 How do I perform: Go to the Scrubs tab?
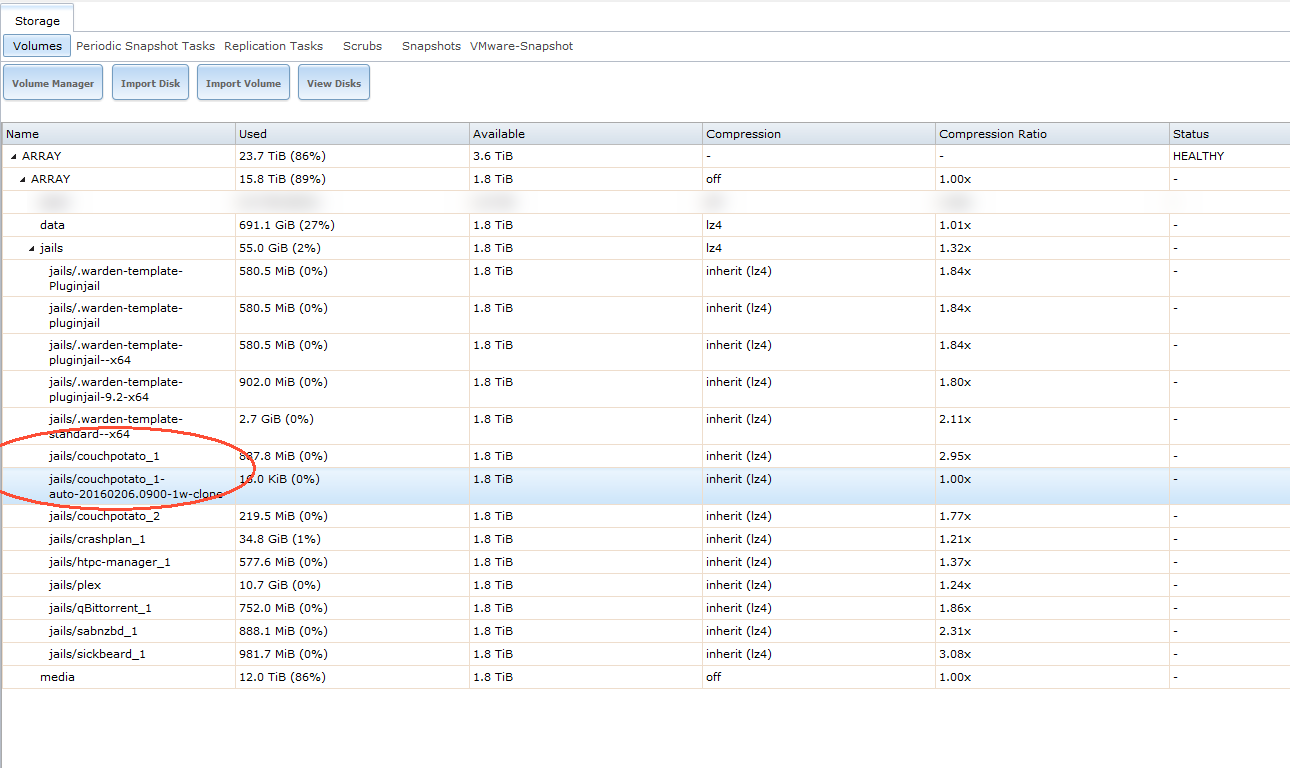click(362, 46)
